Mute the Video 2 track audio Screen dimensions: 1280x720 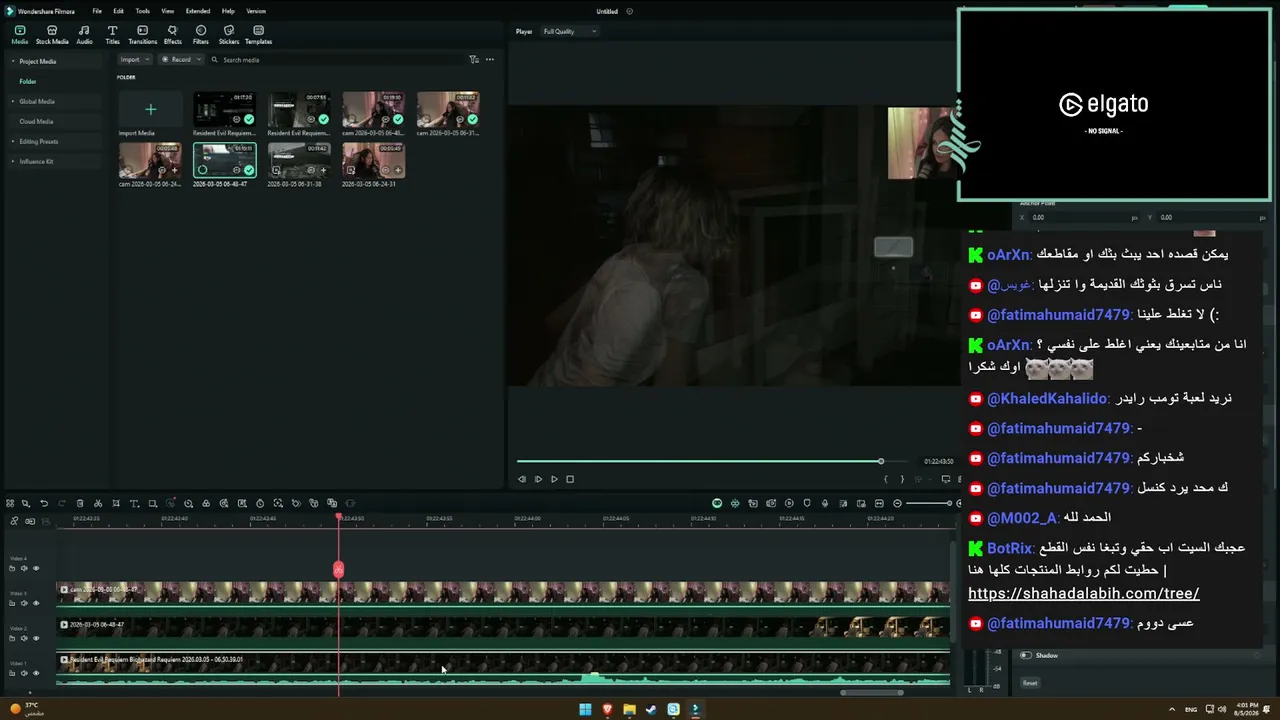pyautogui.click(x=24, y=638)
